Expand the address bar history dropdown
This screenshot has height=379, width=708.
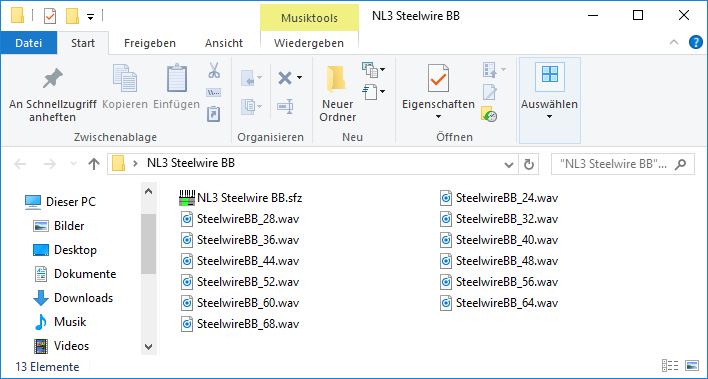pos(509,164)
